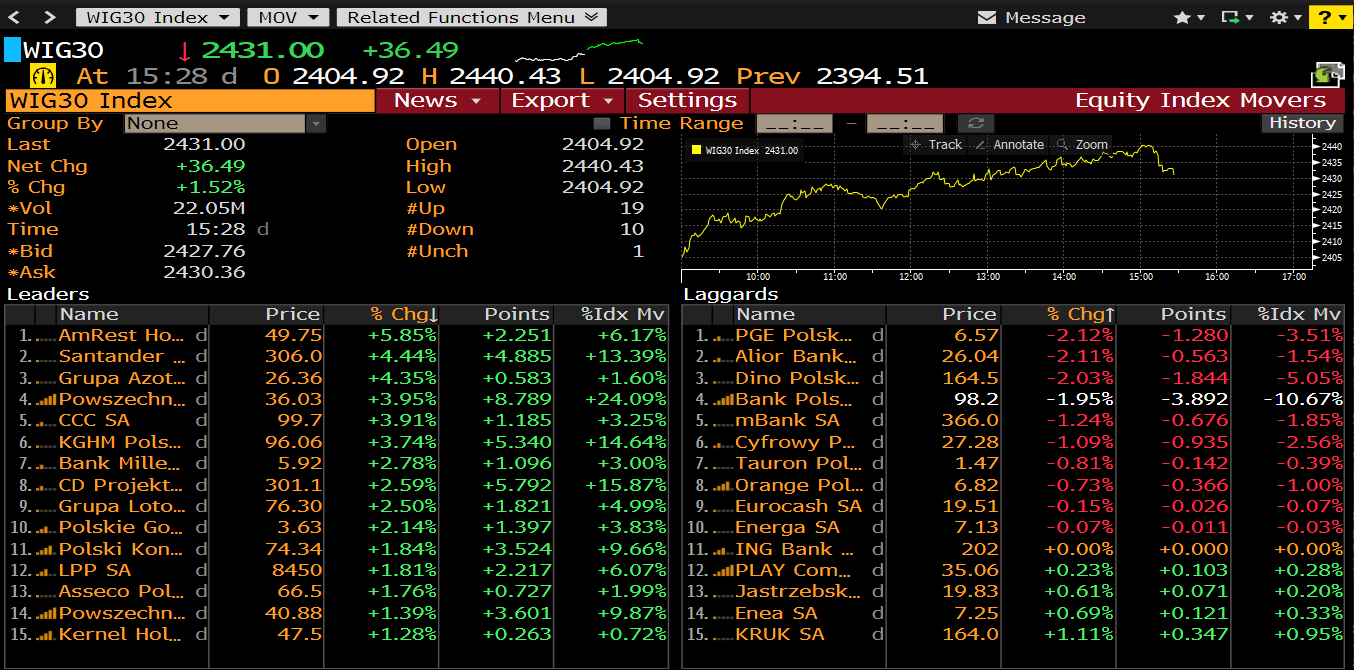
Task: Click the back navigation arrow
Action: 21,17
